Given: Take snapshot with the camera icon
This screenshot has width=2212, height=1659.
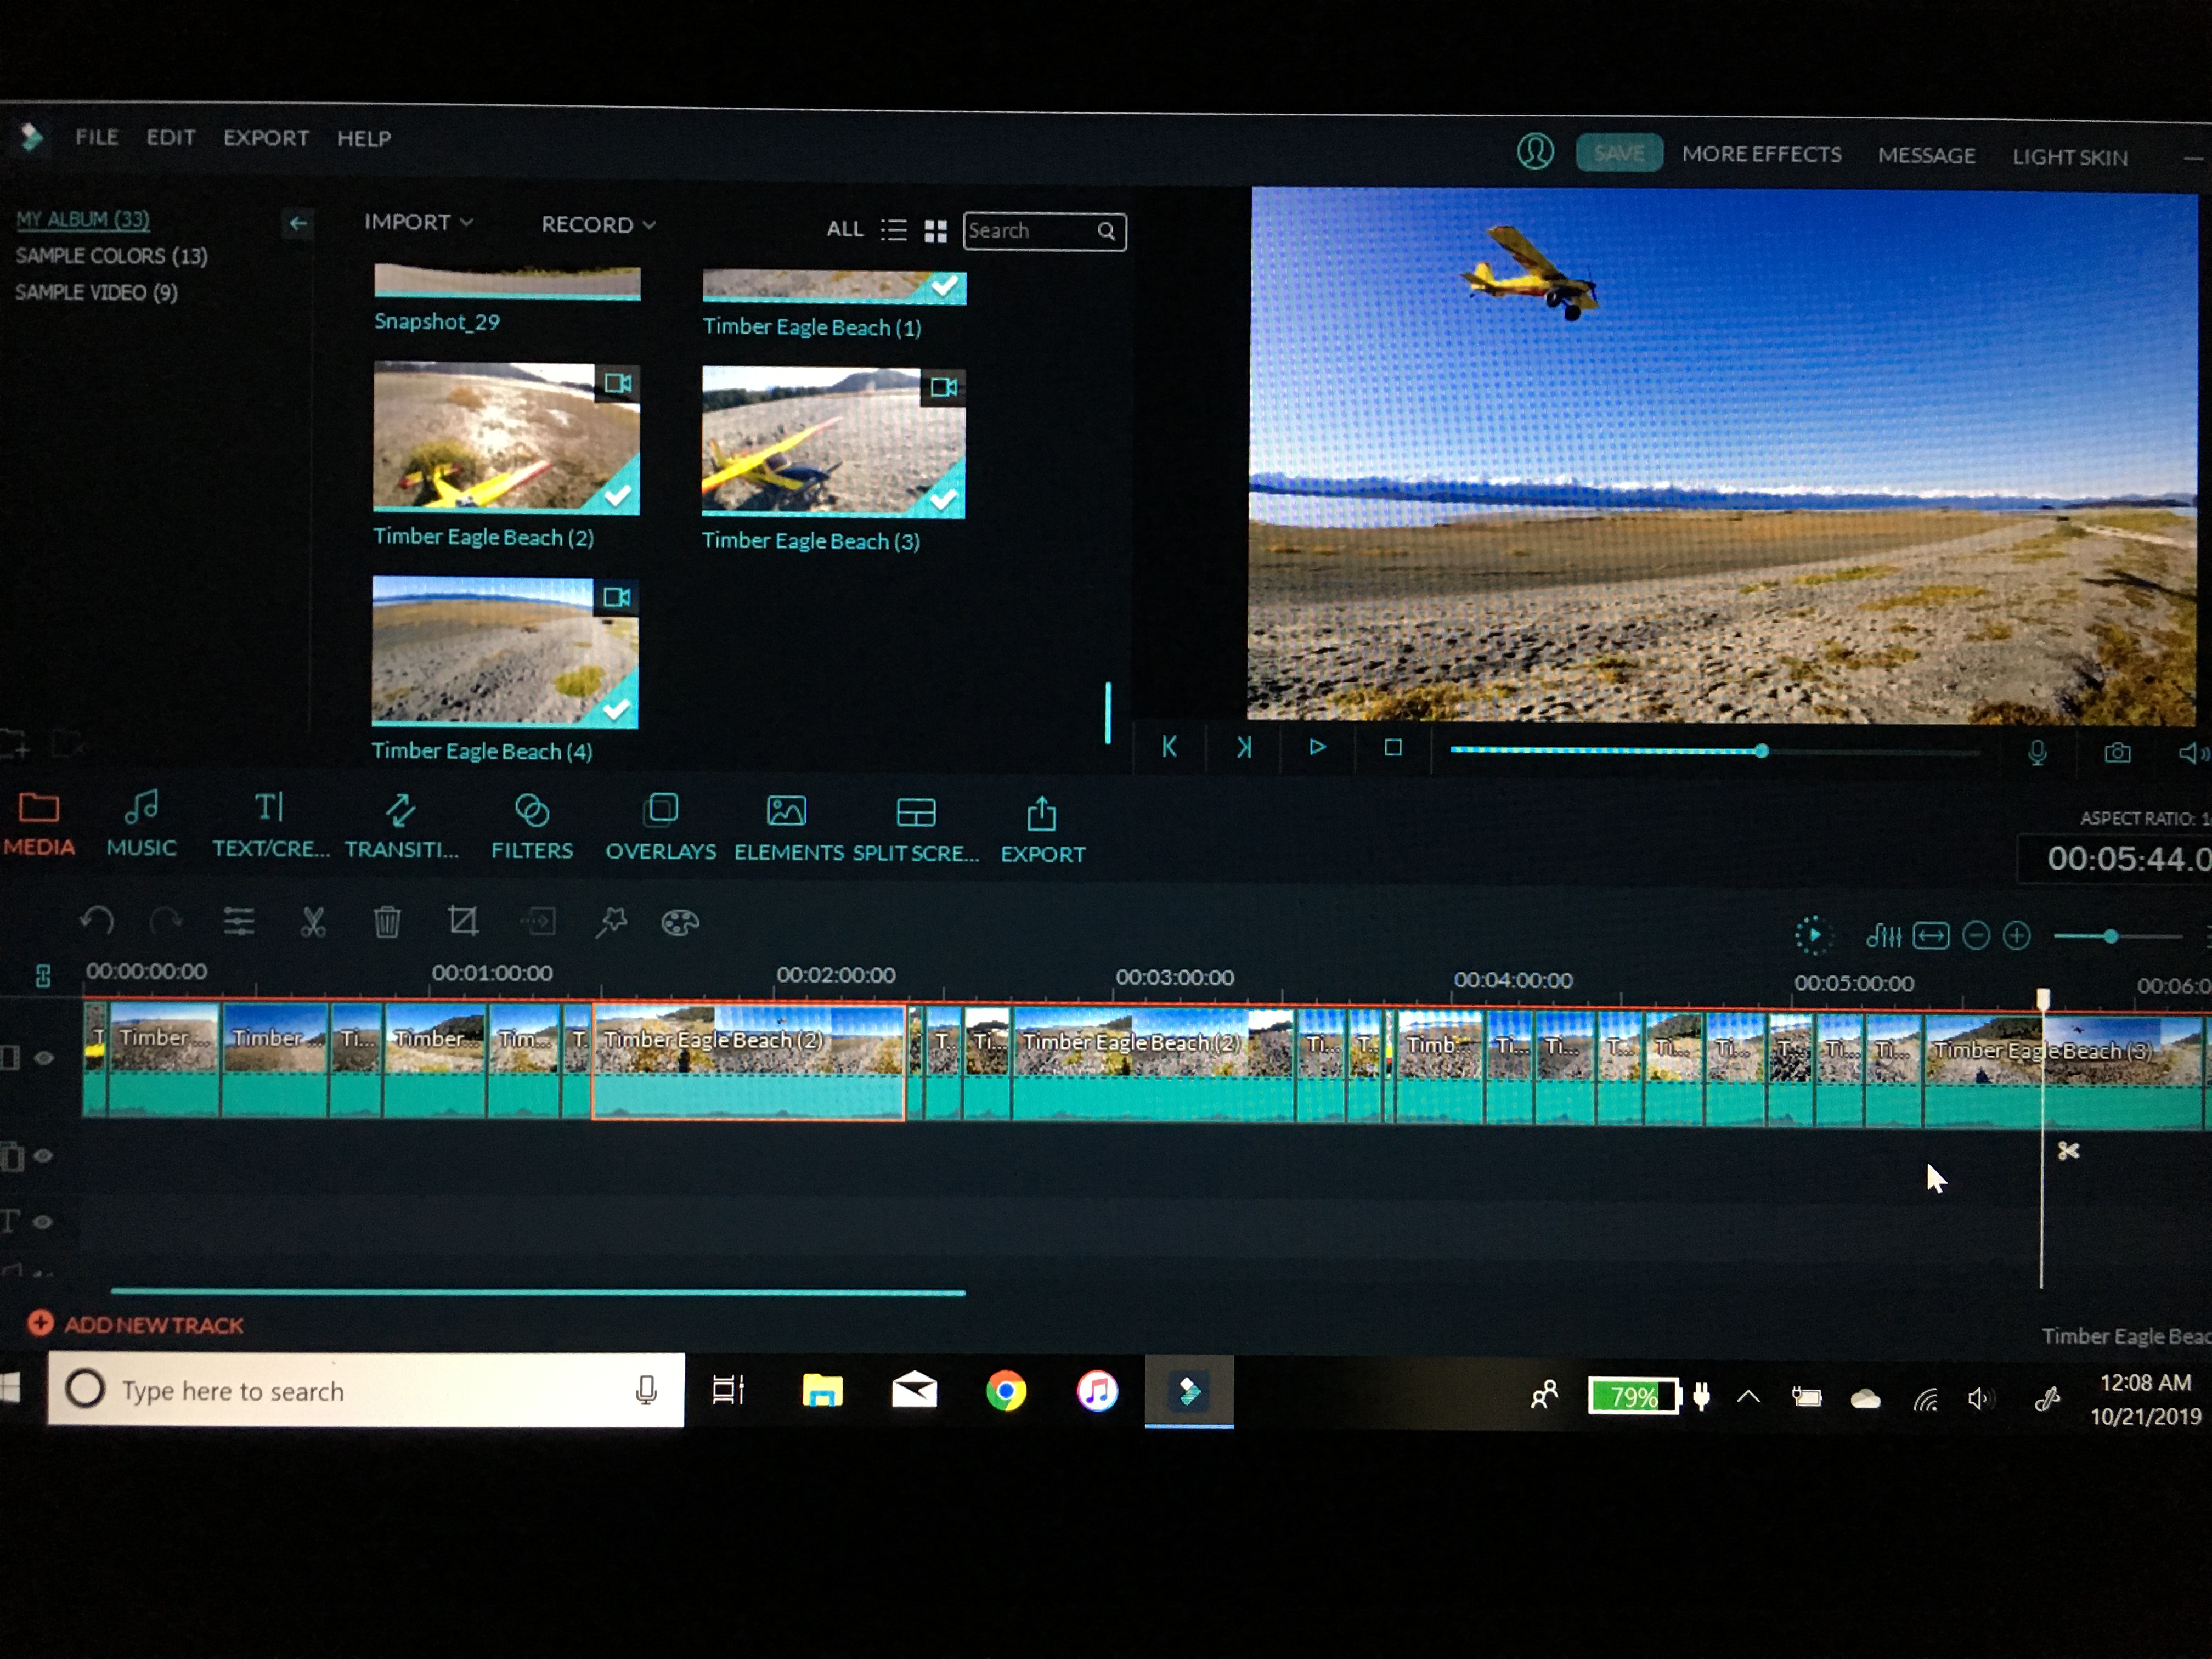Looking at the screenshot, I should pyautogui.click(x=2117, y=752).
